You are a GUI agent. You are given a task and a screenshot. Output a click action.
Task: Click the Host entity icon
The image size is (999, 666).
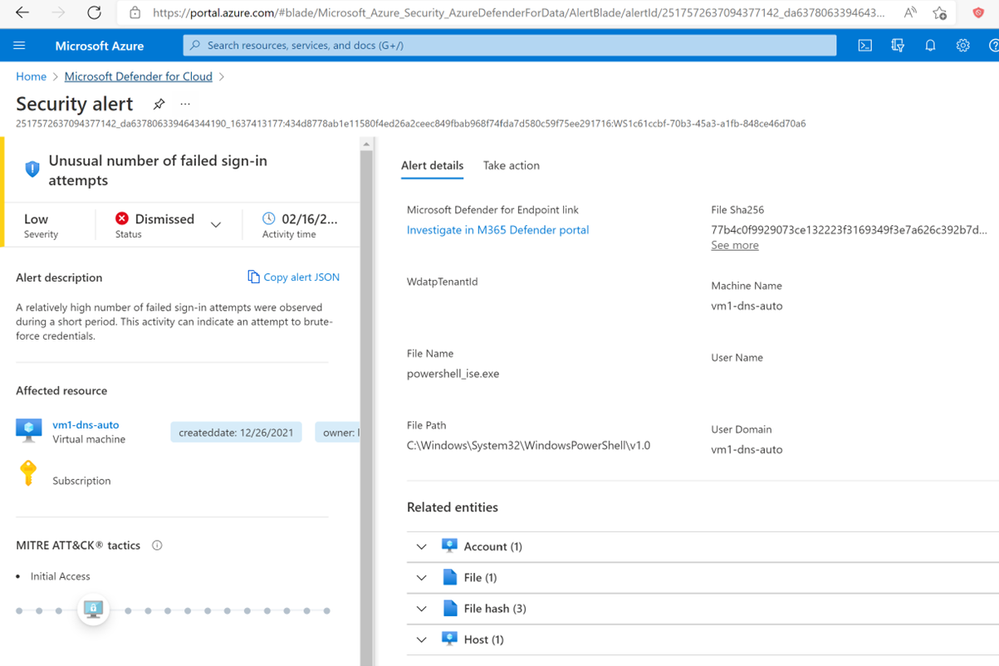(x=449, y=639)
